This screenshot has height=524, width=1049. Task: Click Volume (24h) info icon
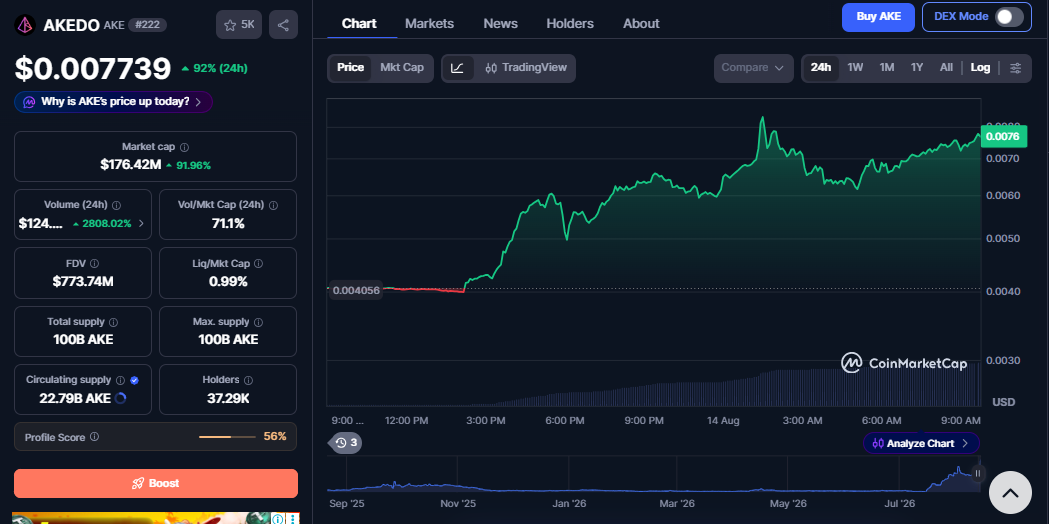pos(116,205)
